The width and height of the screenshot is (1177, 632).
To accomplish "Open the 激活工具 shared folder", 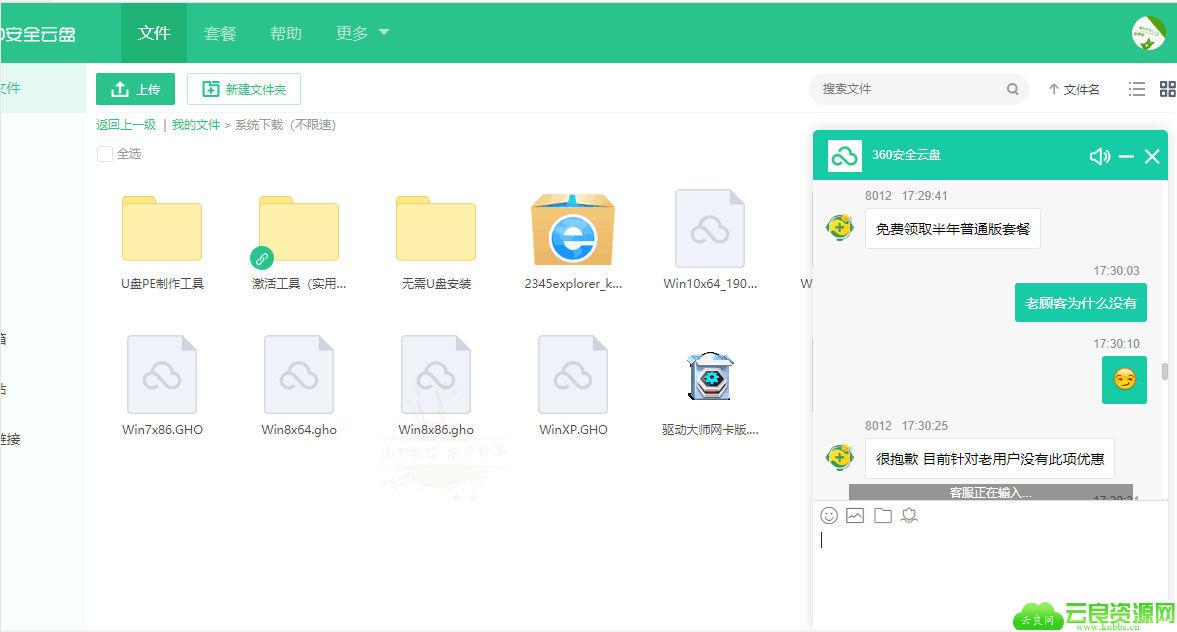I will tap(299, 228).
